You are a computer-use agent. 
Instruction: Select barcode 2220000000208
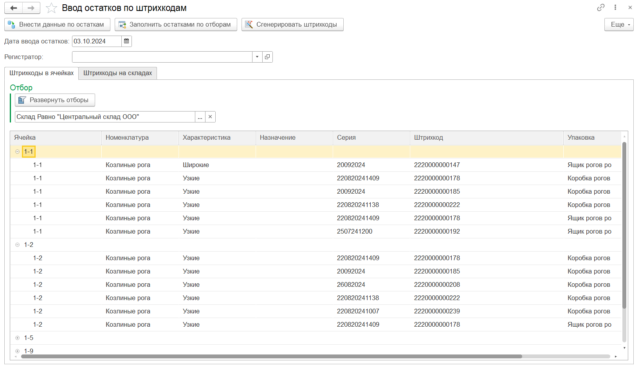[x=437, y=285]
